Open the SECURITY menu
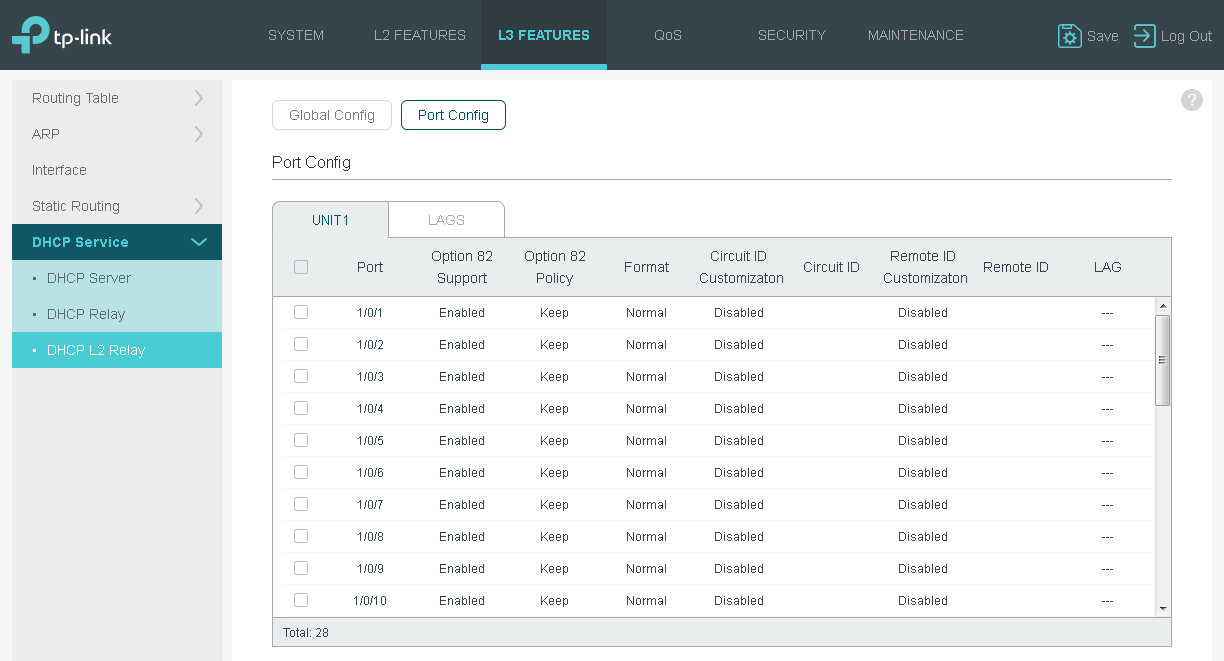Image resolution: width=1224 pixels, height=661 pixels. click(792, 35)
